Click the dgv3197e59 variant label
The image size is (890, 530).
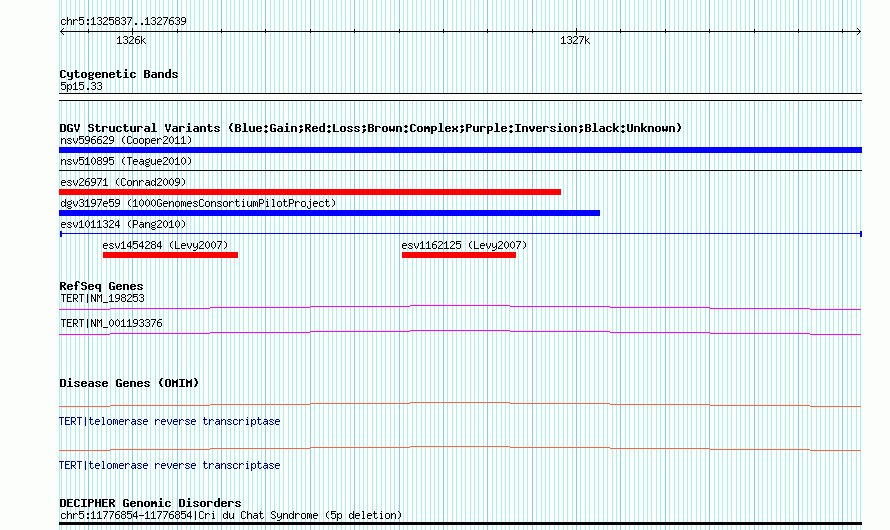[x=198, y=203]
